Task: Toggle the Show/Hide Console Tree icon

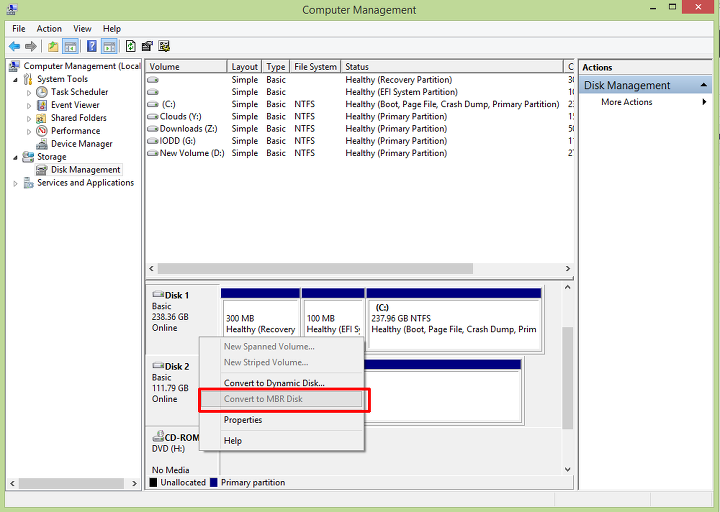Action: tap(70, 46)
